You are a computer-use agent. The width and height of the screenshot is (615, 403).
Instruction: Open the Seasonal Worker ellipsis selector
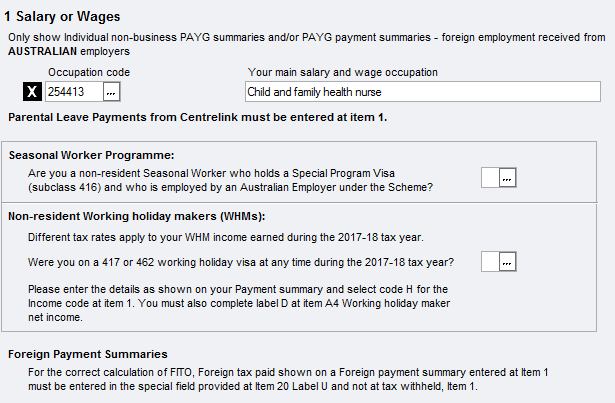507,177
